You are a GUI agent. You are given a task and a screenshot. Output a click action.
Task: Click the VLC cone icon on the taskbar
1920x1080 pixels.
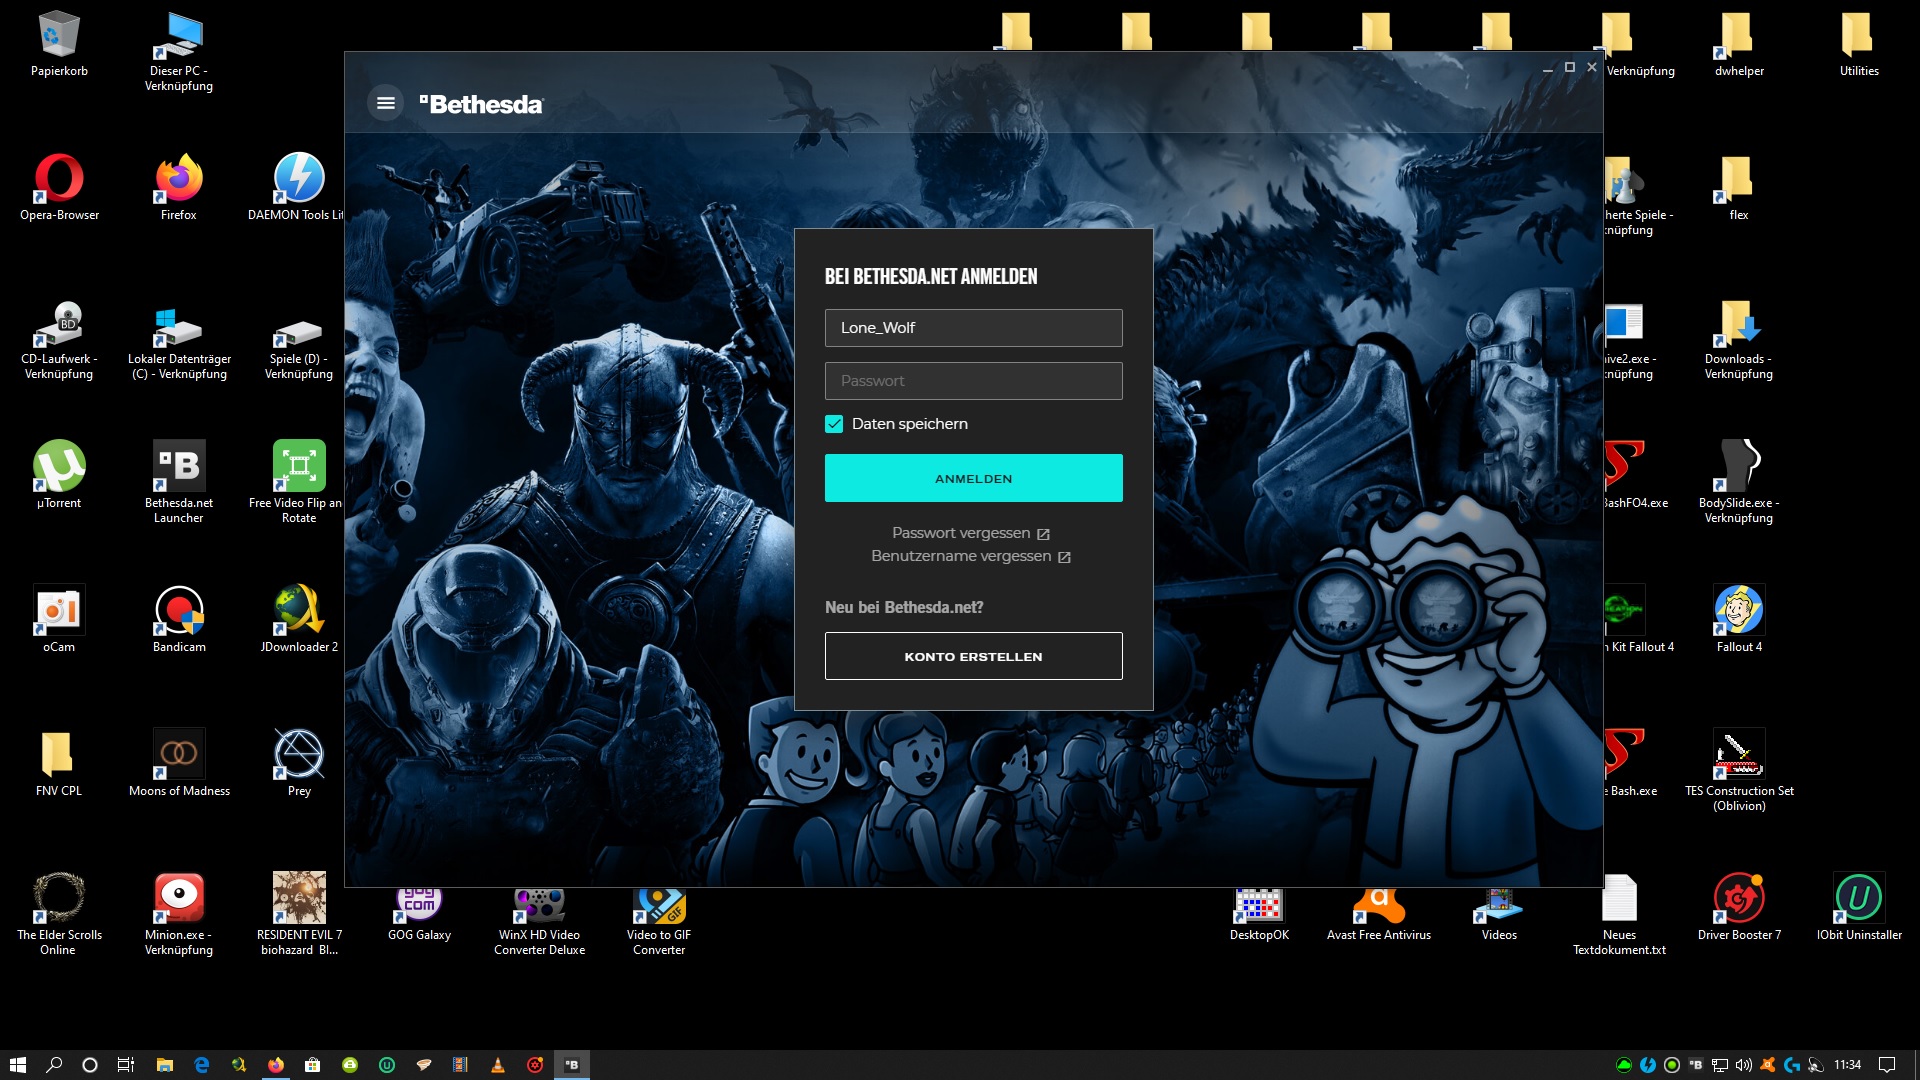497,1065
